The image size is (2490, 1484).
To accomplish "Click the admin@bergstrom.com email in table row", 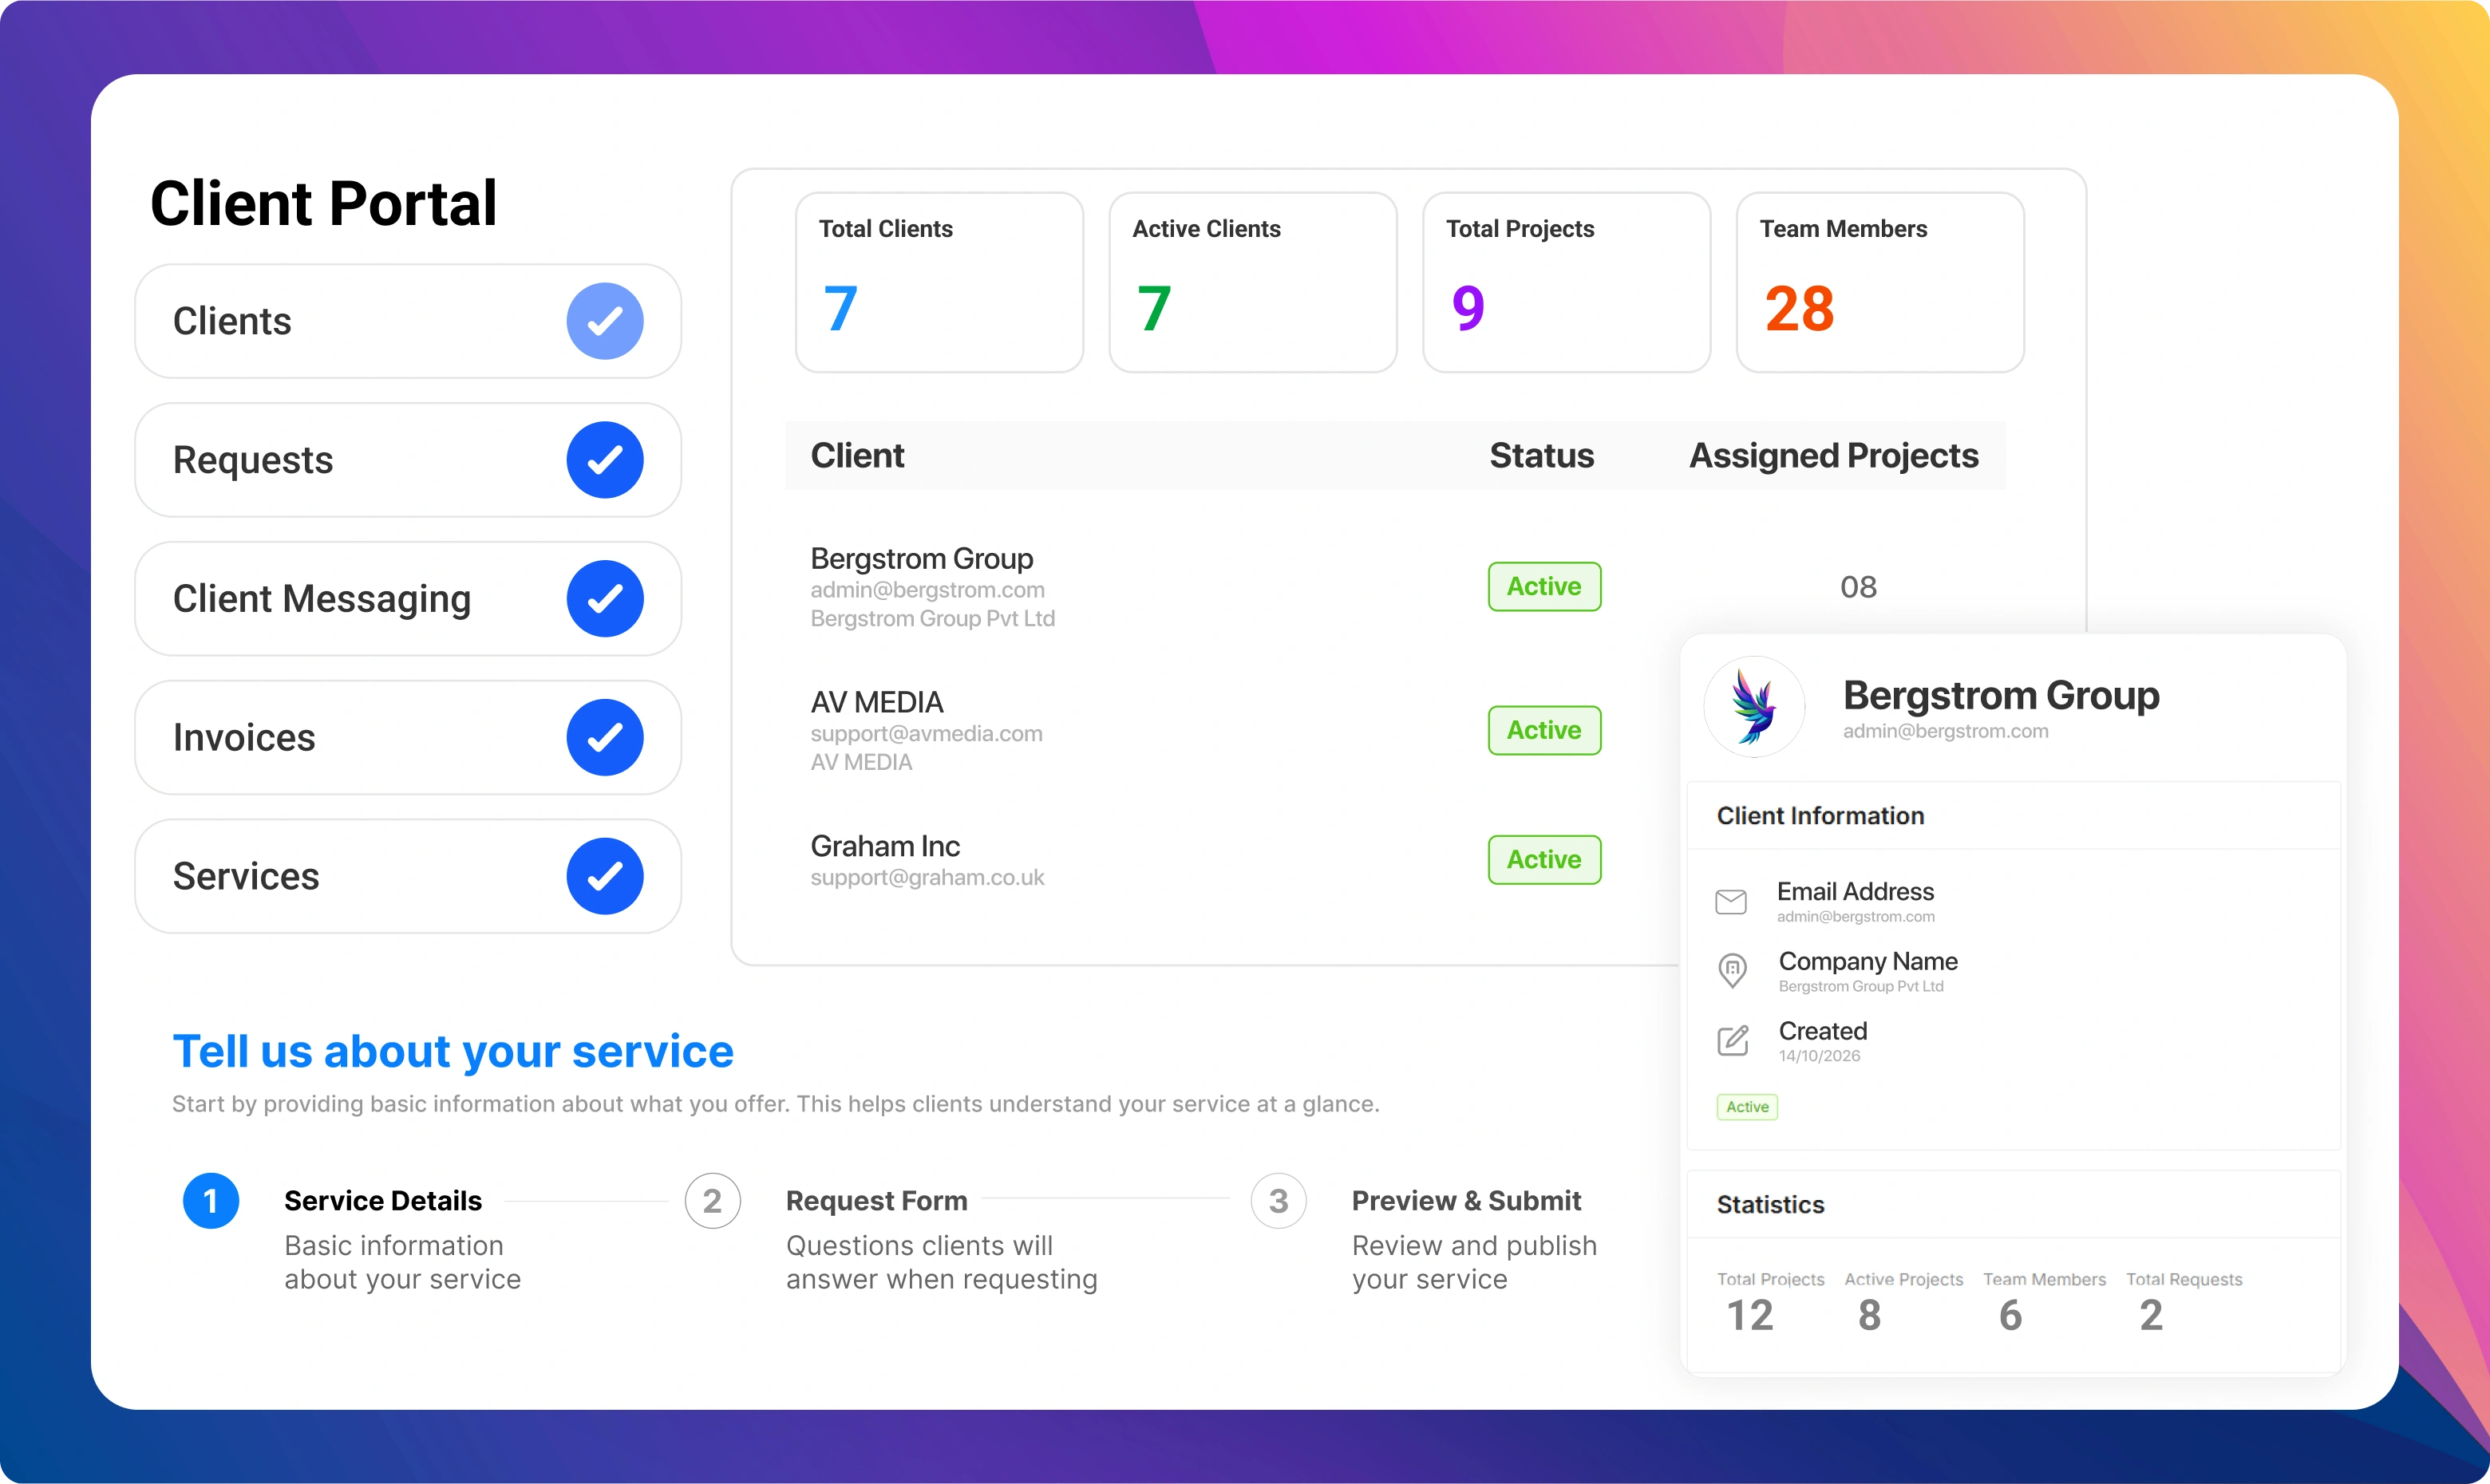I will click(927, 590).
